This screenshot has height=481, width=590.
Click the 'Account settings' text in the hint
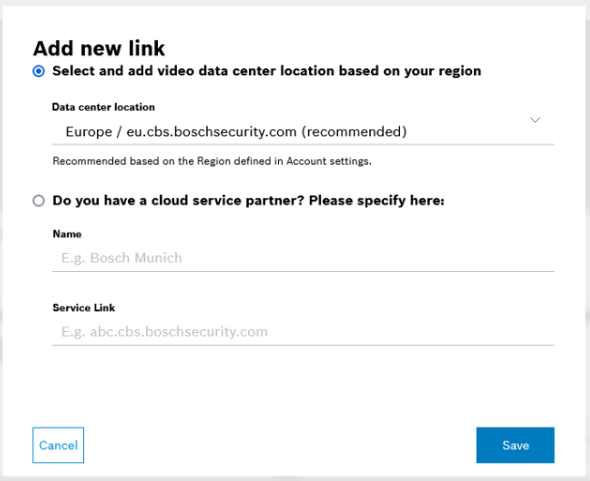click(329, 161)
